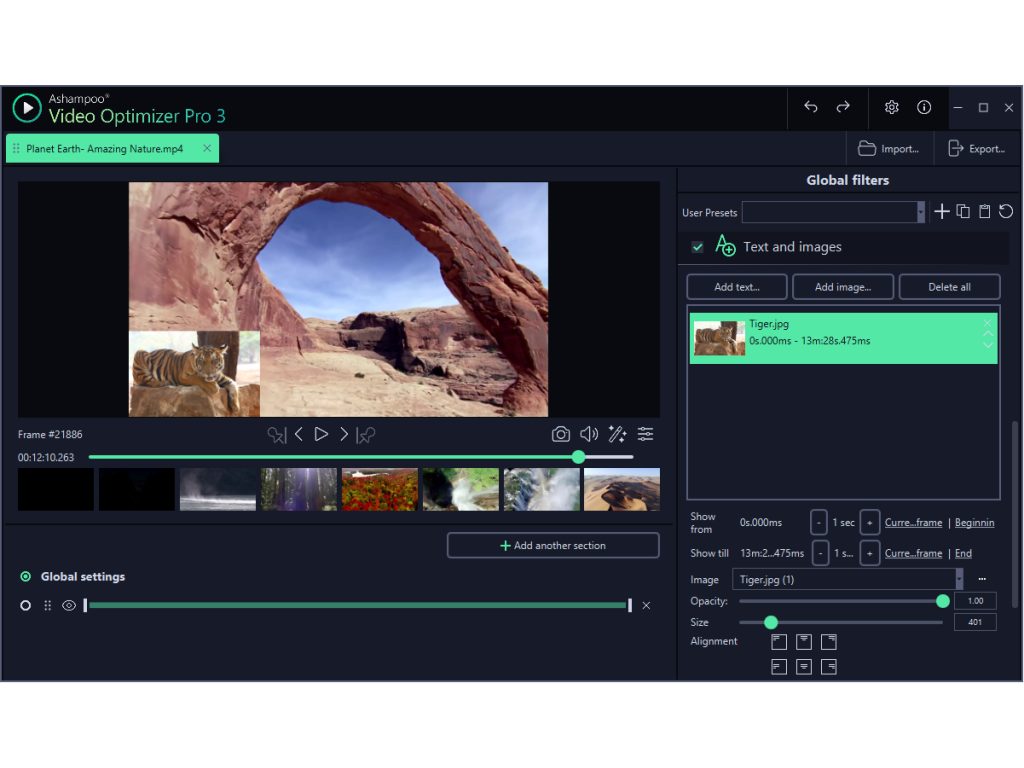The height and width of the screenshot is (768, 1024).
Task: Click the End link for Show till
Action: pyautogui.click(x=963, y=553)
